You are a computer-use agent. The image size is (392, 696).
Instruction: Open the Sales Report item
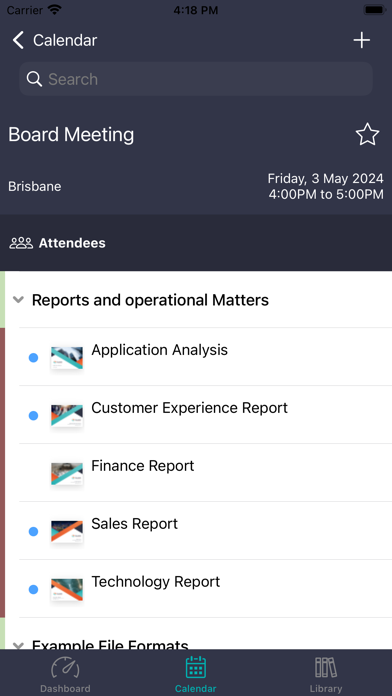pyautogui.click(x=206, y=531)
